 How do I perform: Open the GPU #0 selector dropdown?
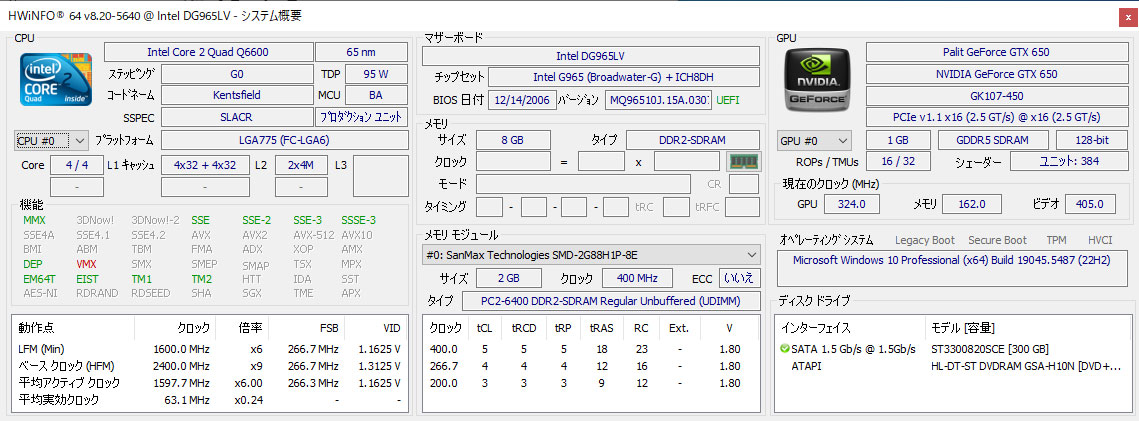pos(814,141)
